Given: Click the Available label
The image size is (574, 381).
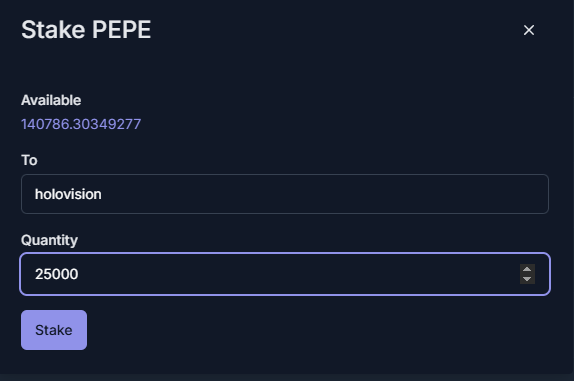Looking at the screenshot, I should 51,100.
